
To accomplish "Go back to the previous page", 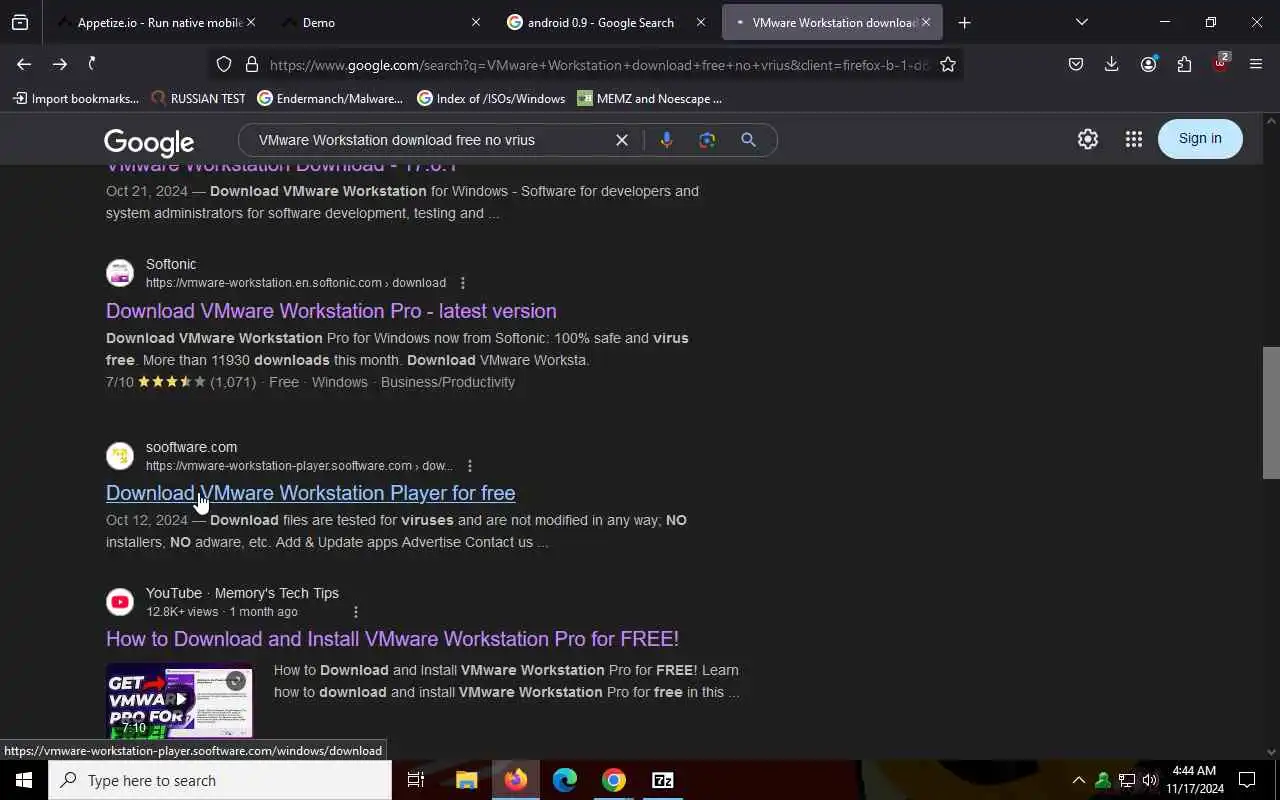I will 24,64.
